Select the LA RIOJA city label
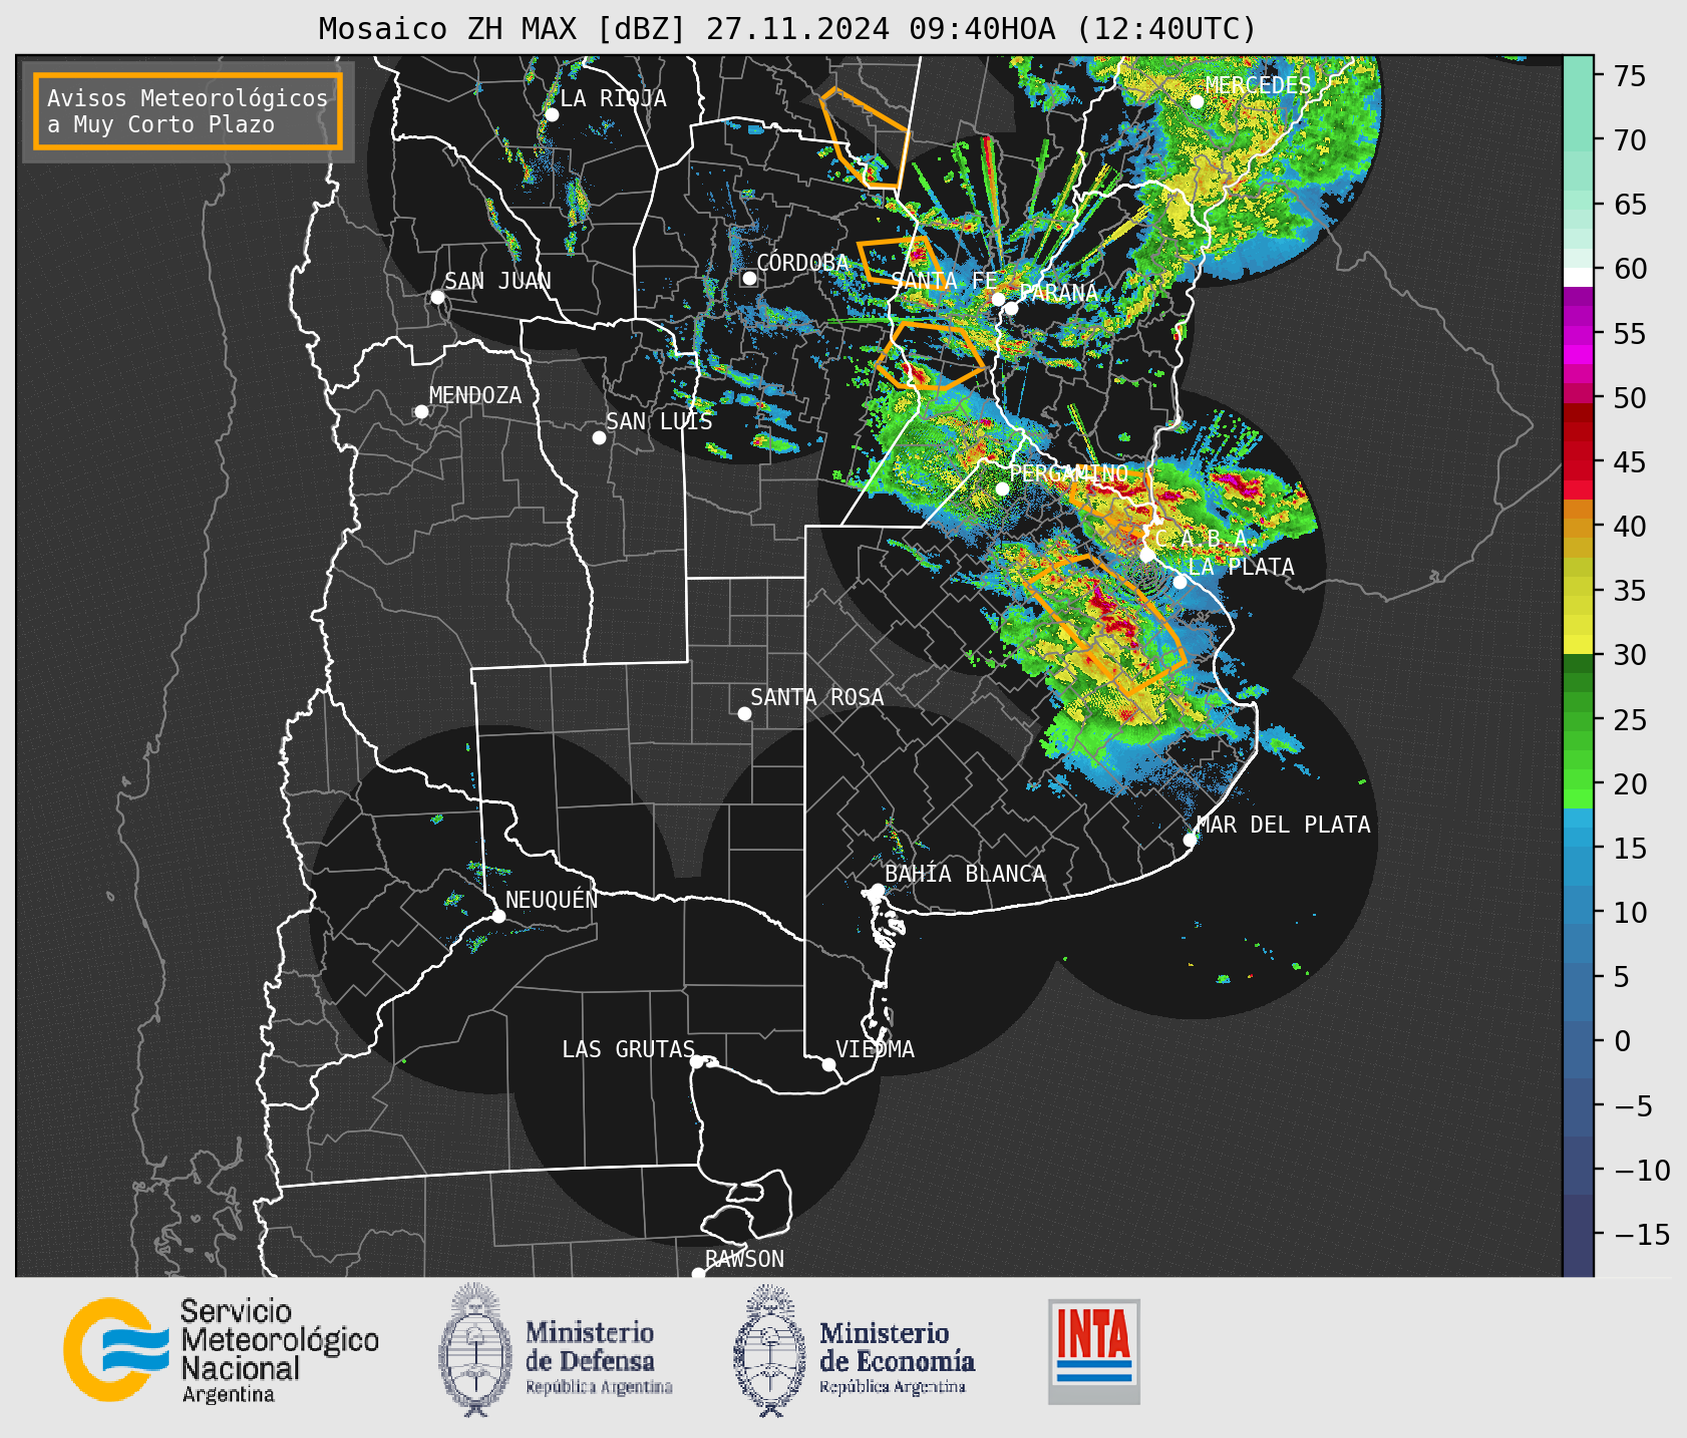Image resolution: width=1687 pixels, height=1438 pixels. [613, 98]
